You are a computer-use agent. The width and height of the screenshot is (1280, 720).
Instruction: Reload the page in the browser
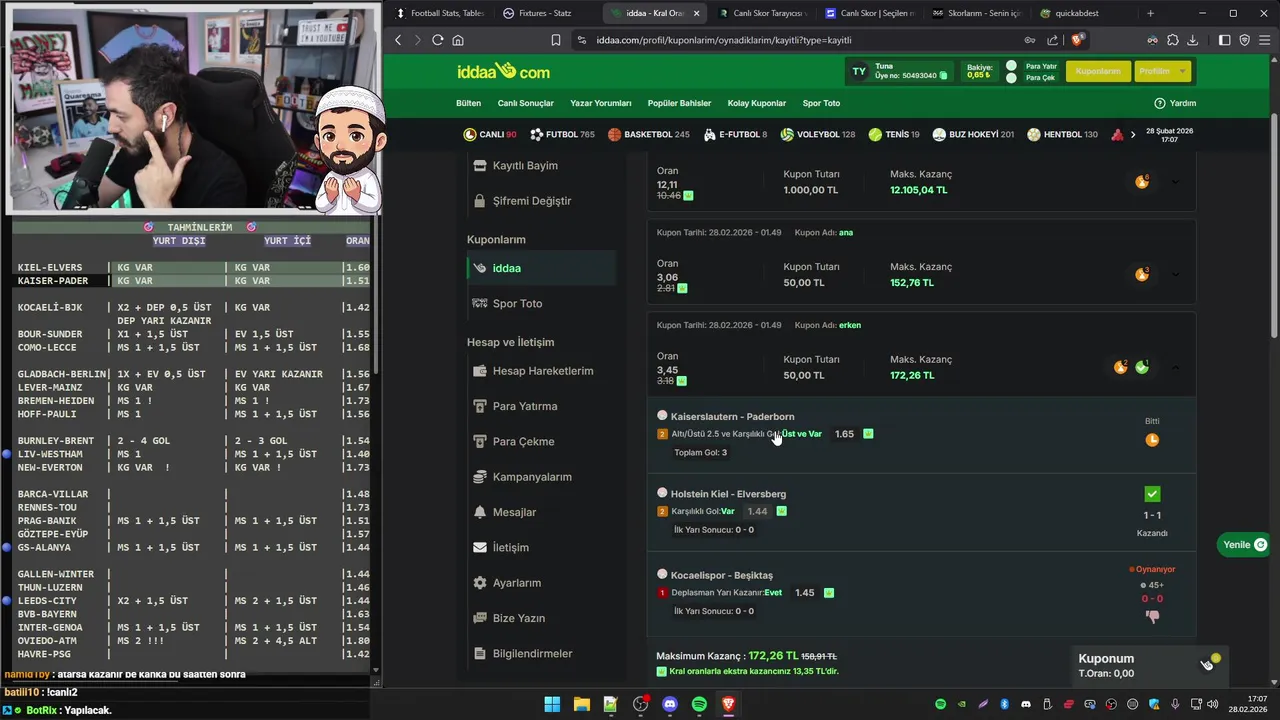click(437, 40)
